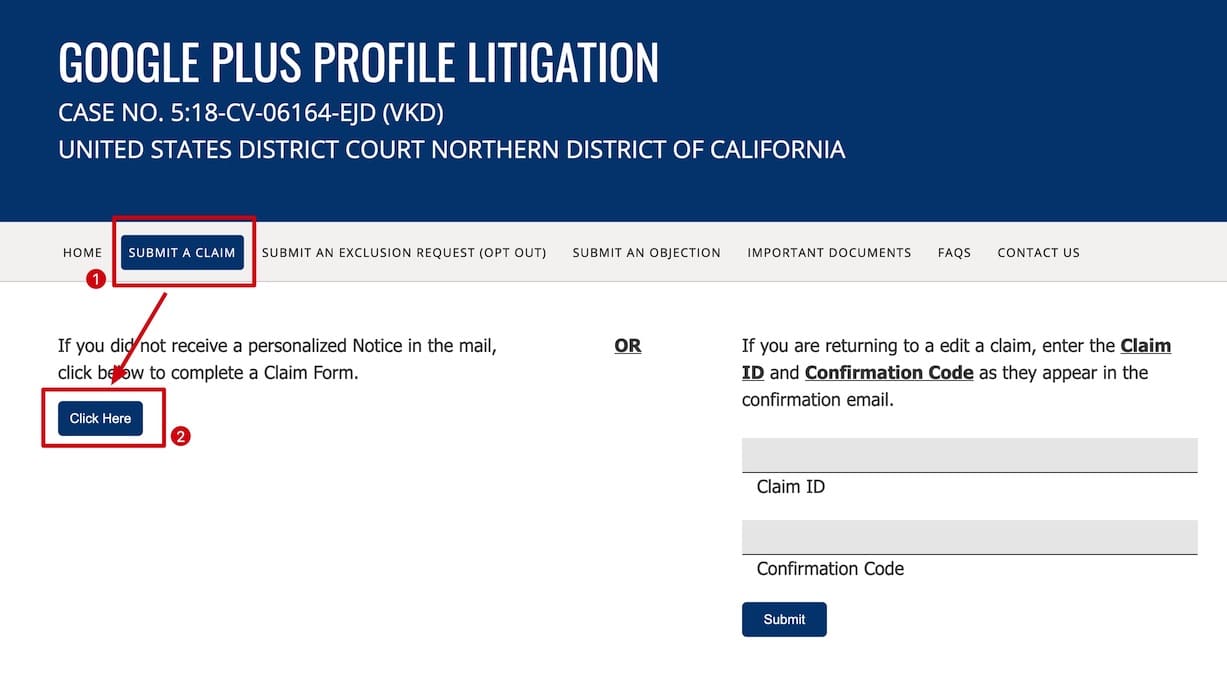Image resolution: width=1227 pixels, height=675 pixels.
Task: Click the red step 2 badge
Action: (181, 436)
